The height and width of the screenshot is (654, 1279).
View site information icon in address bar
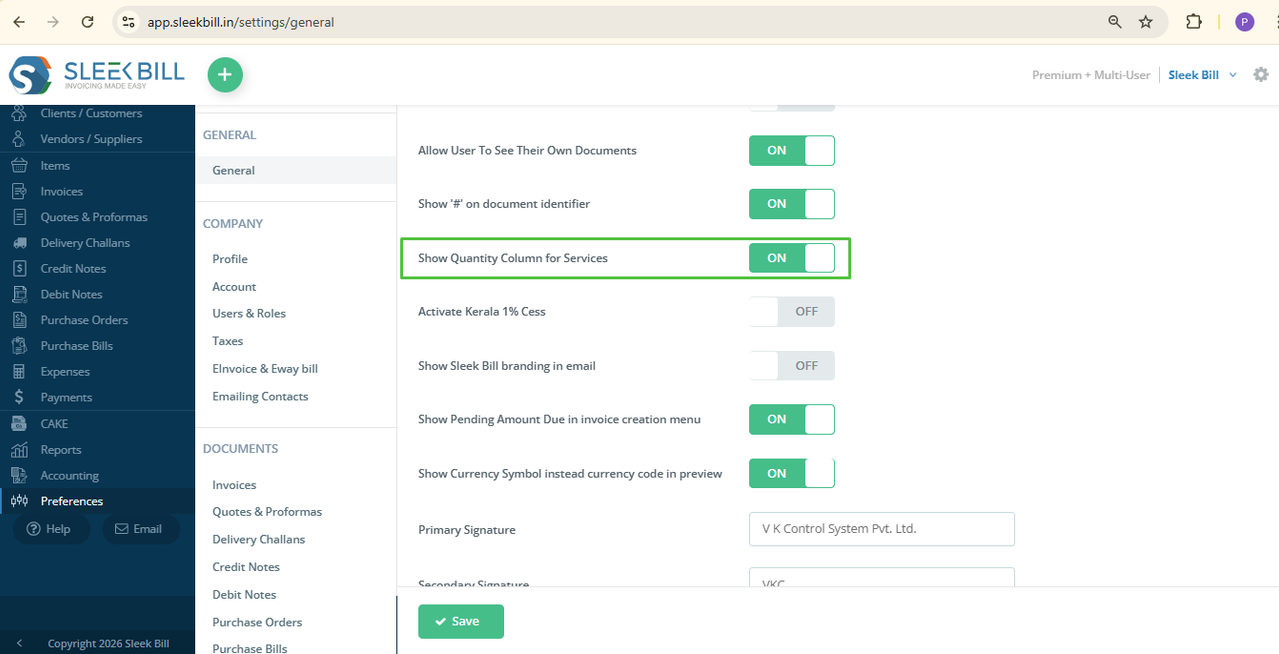[x=127, y=21]
